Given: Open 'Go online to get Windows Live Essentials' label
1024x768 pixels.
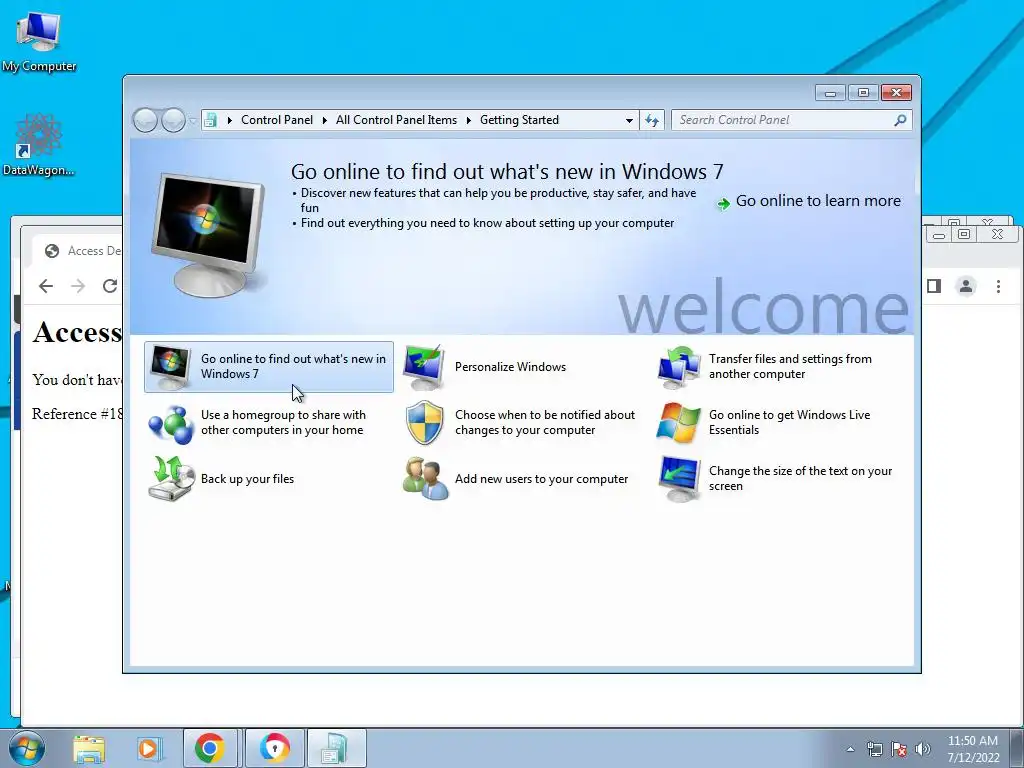Looking at the screenshot, I should click(790, 423).
